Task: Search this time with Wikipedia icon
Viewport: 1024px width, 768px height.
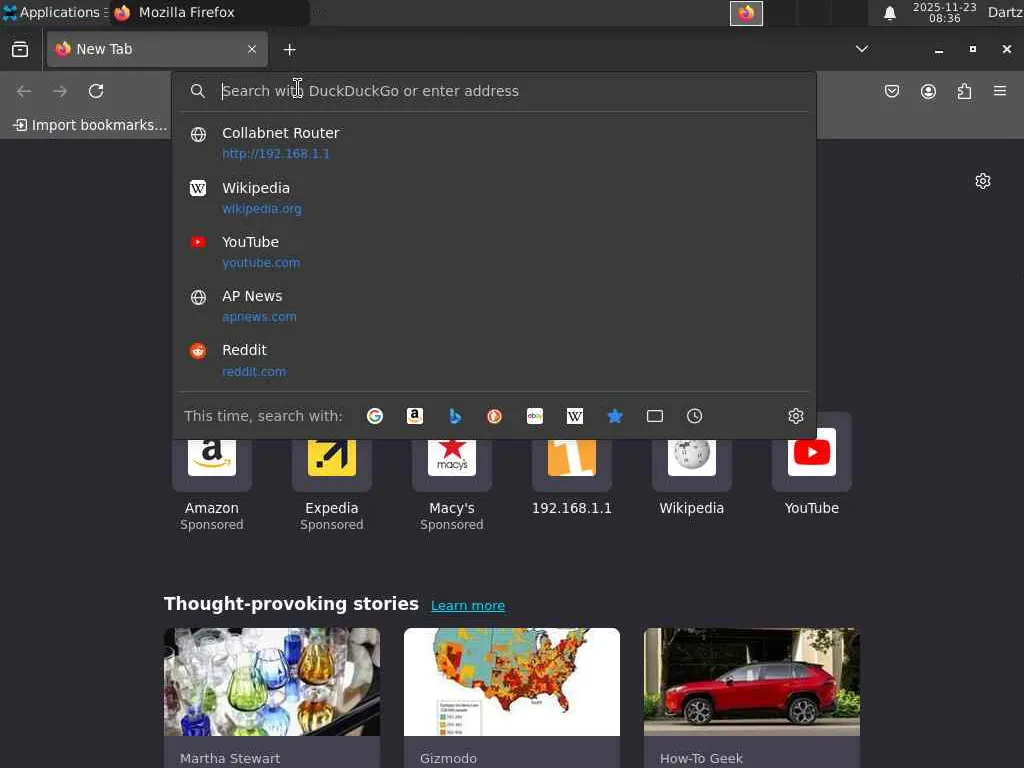Action: coord(575,416)
